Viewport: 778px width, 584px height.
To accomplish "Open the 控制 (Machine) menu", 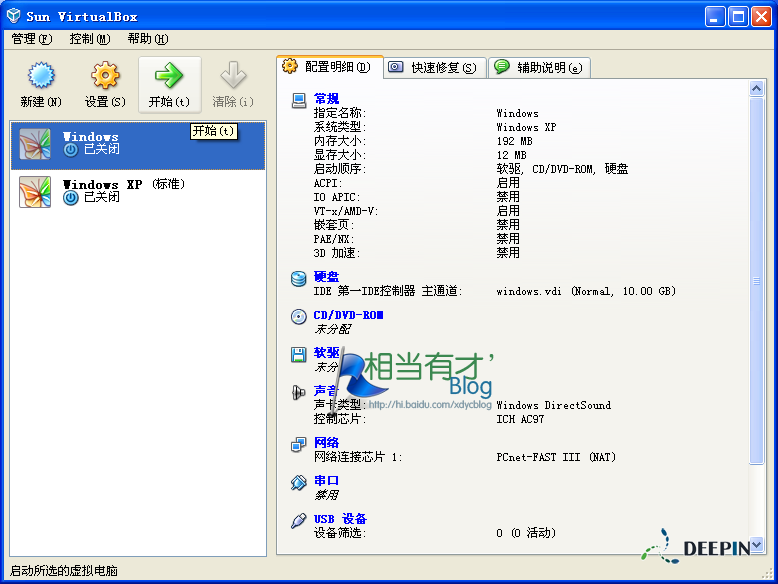I will 90,39.
